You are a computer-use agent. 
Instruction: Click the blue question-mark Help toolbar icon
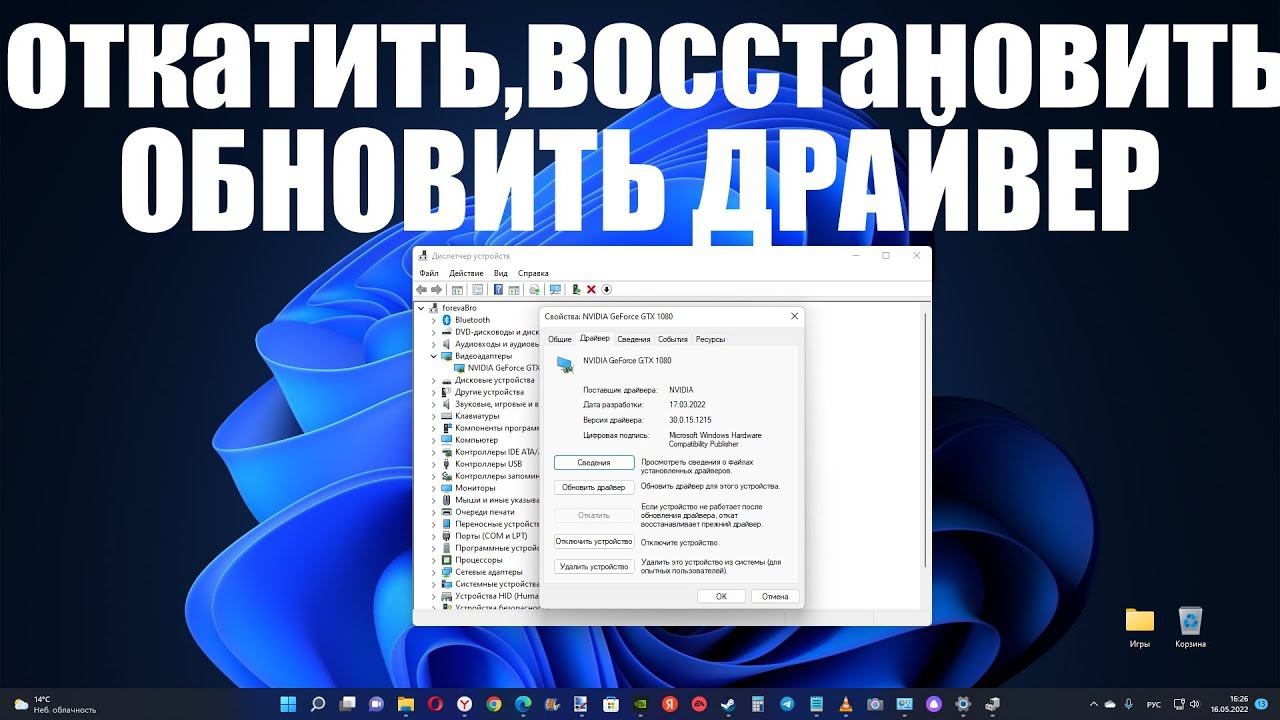coord(498,290)
